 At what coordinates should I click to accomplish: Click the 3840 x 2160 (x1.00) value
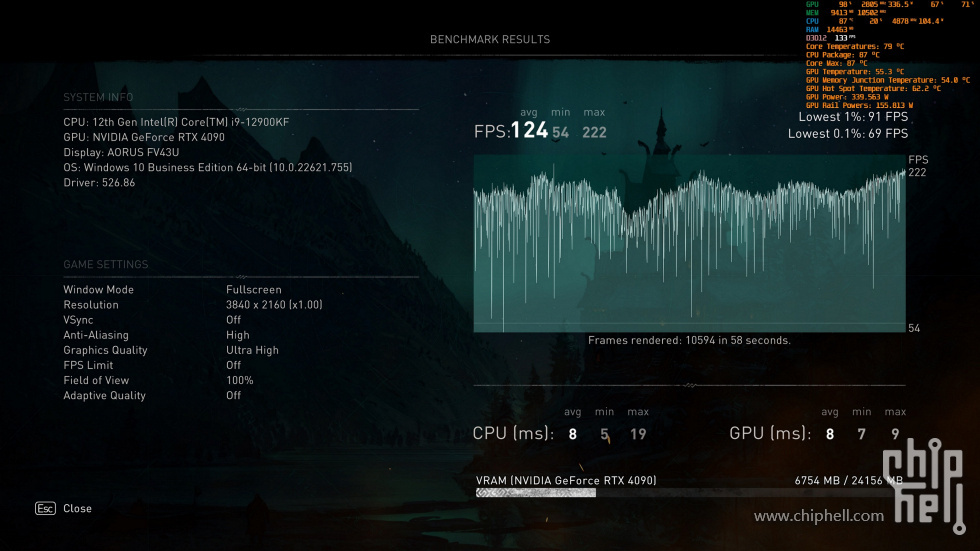(x=274, y=305)
